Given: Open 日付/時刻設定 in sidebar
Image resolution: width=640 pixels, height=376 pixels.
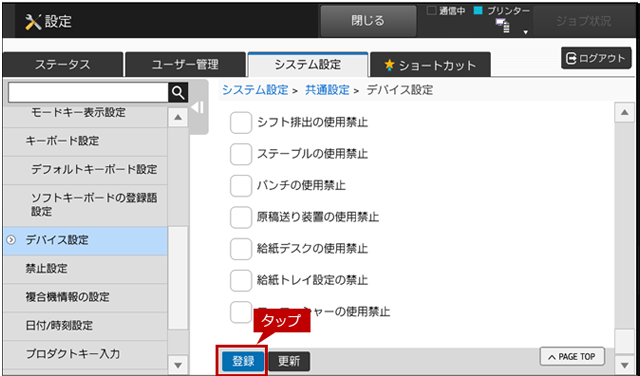Looking at the screenshot, I should pos(85,326).
